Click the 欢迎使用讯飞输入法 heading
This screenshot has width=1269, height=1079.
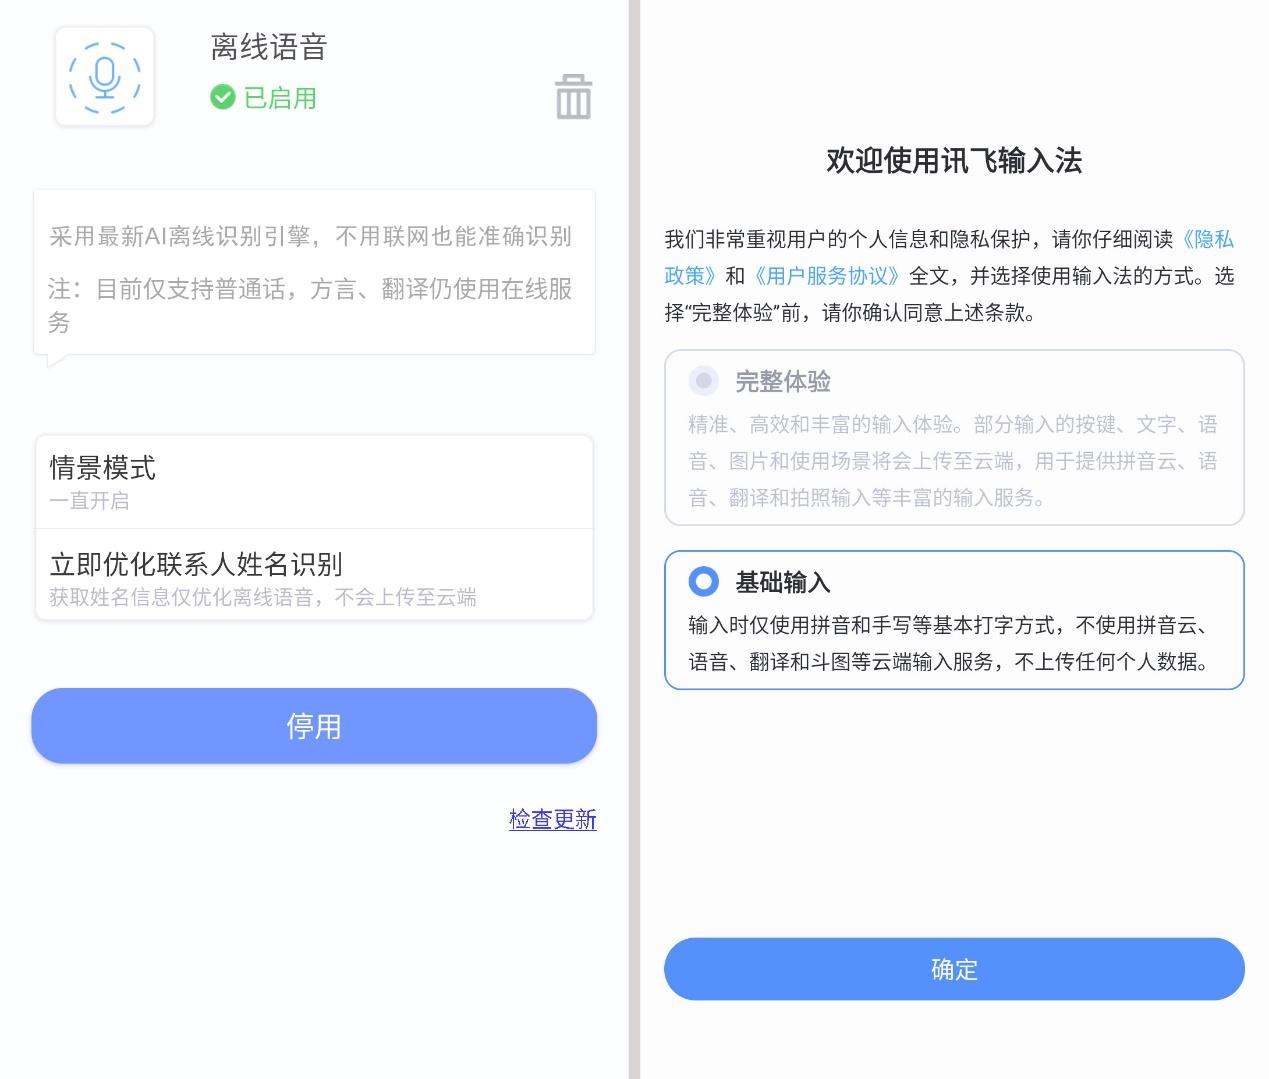click(x=953, y=160)
